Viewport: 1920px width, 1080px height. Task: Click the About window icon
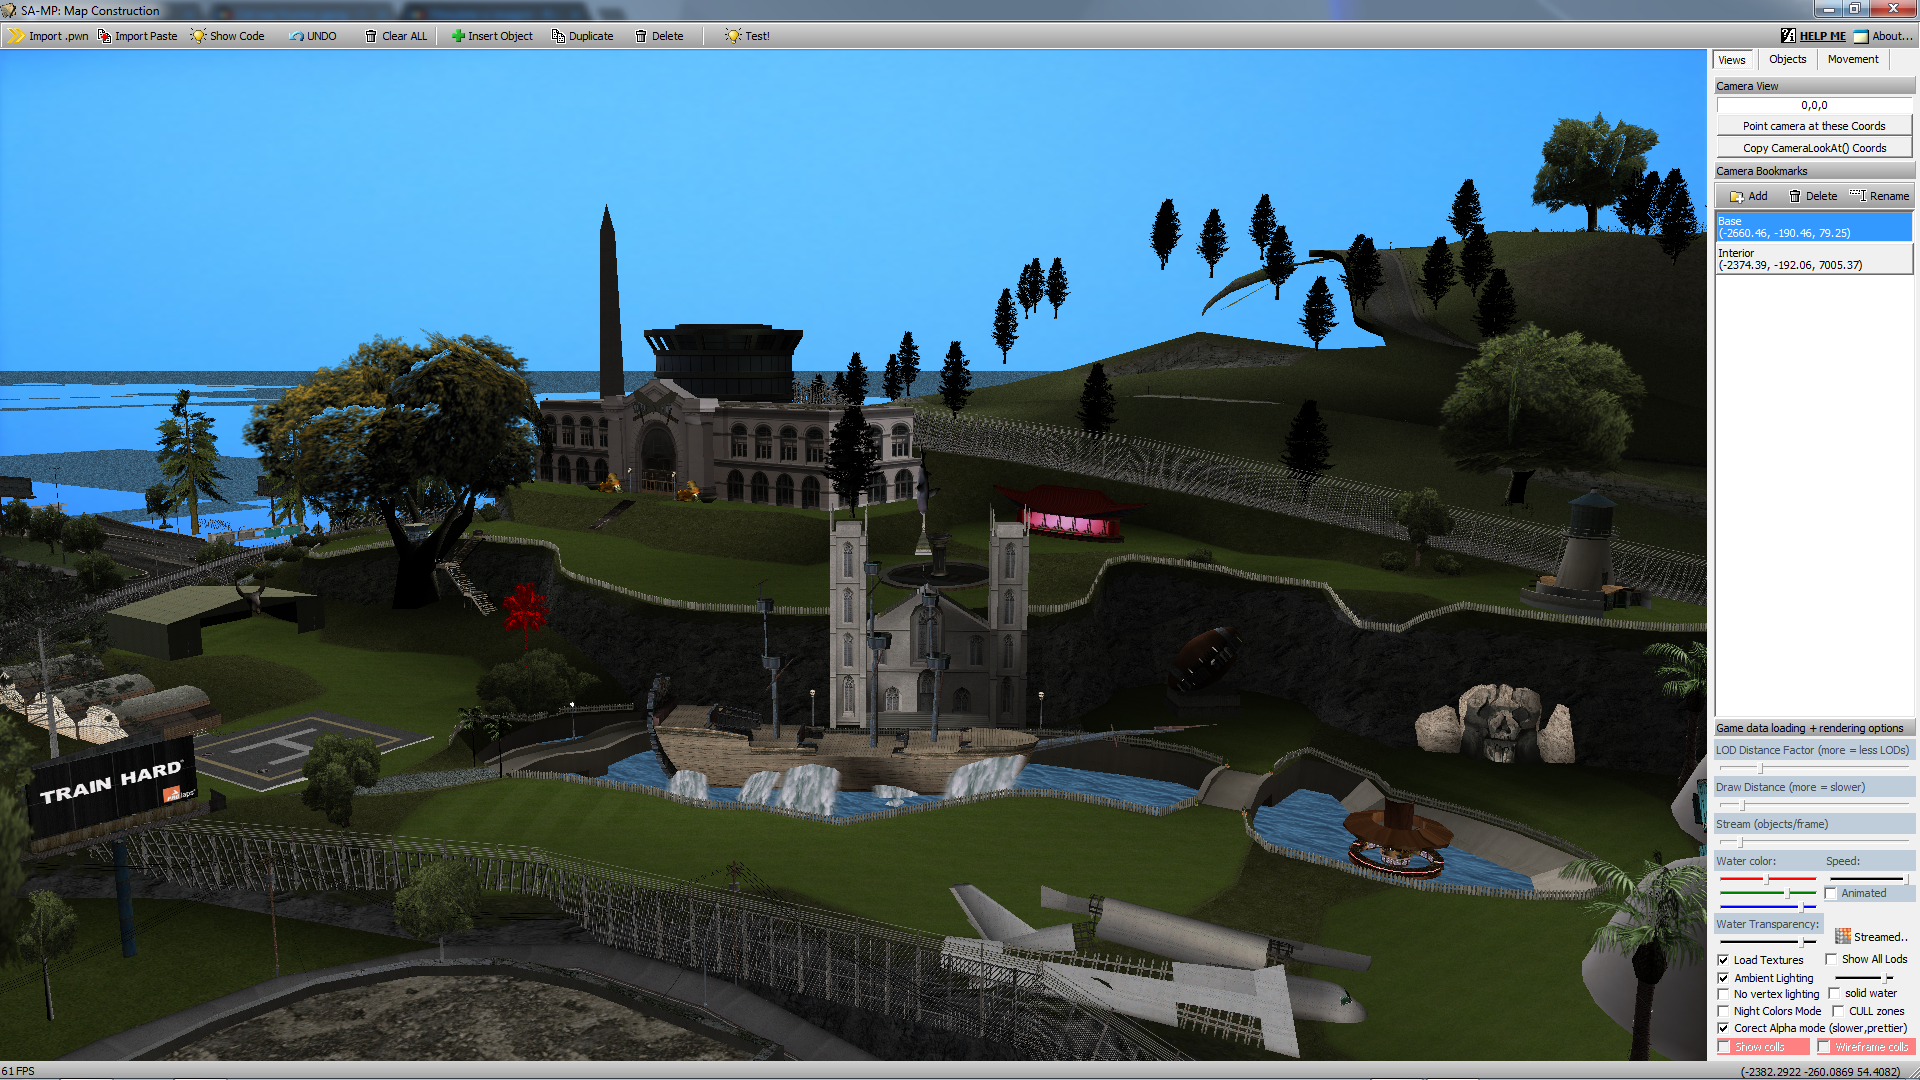[x=1861, y=36]
